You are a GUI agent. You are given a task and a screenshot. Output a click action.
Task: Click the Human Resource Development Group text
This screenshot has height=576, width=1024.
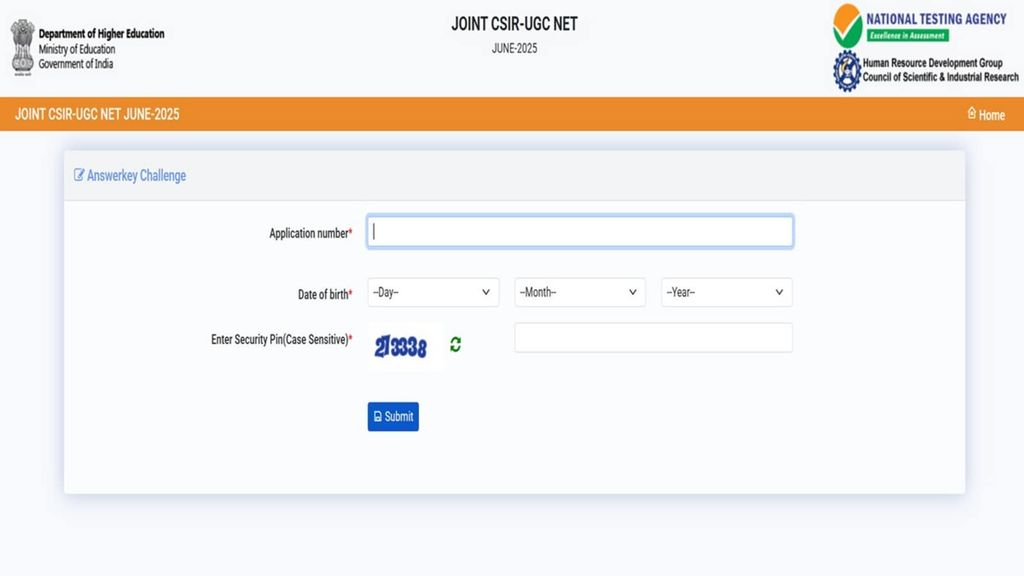[933, 63]
